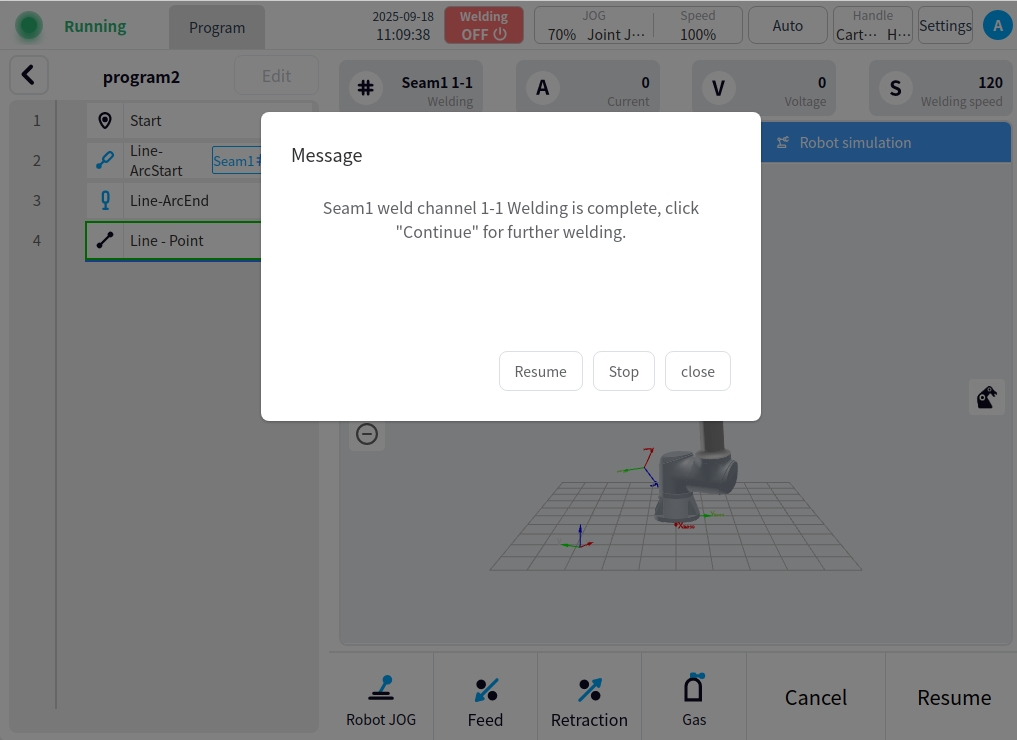Switch to the Program tab

click(x=217, y=27)
